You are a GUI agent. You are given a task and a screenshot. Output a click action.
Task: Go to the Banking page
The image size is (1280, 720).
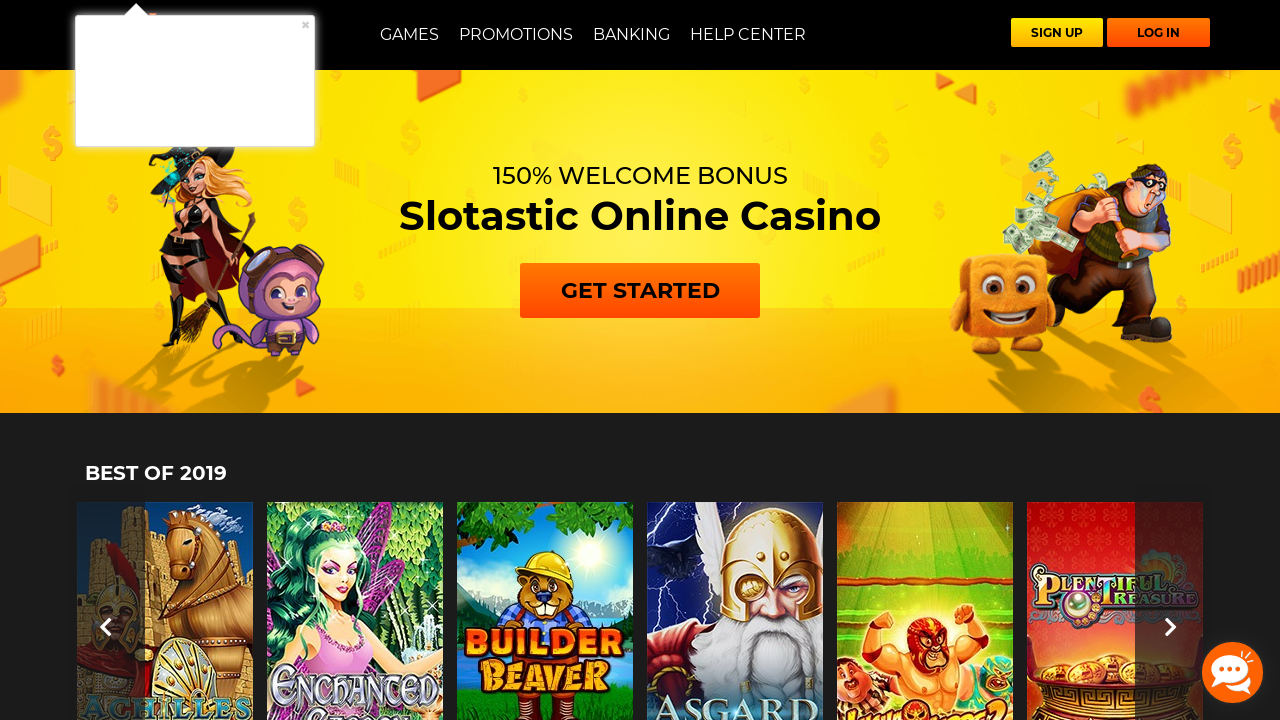(x=631, y=34)
